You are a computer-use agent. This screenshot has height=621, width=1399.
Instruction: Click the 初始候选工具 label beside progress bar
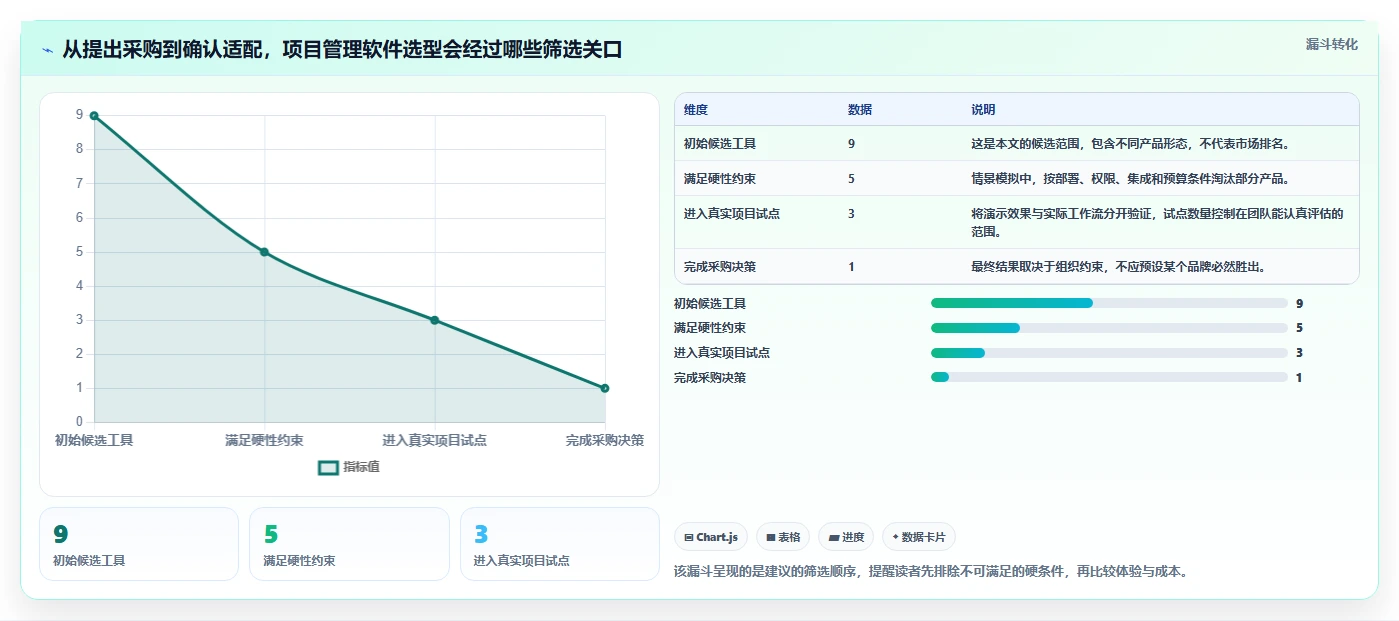tap(710, 304)
